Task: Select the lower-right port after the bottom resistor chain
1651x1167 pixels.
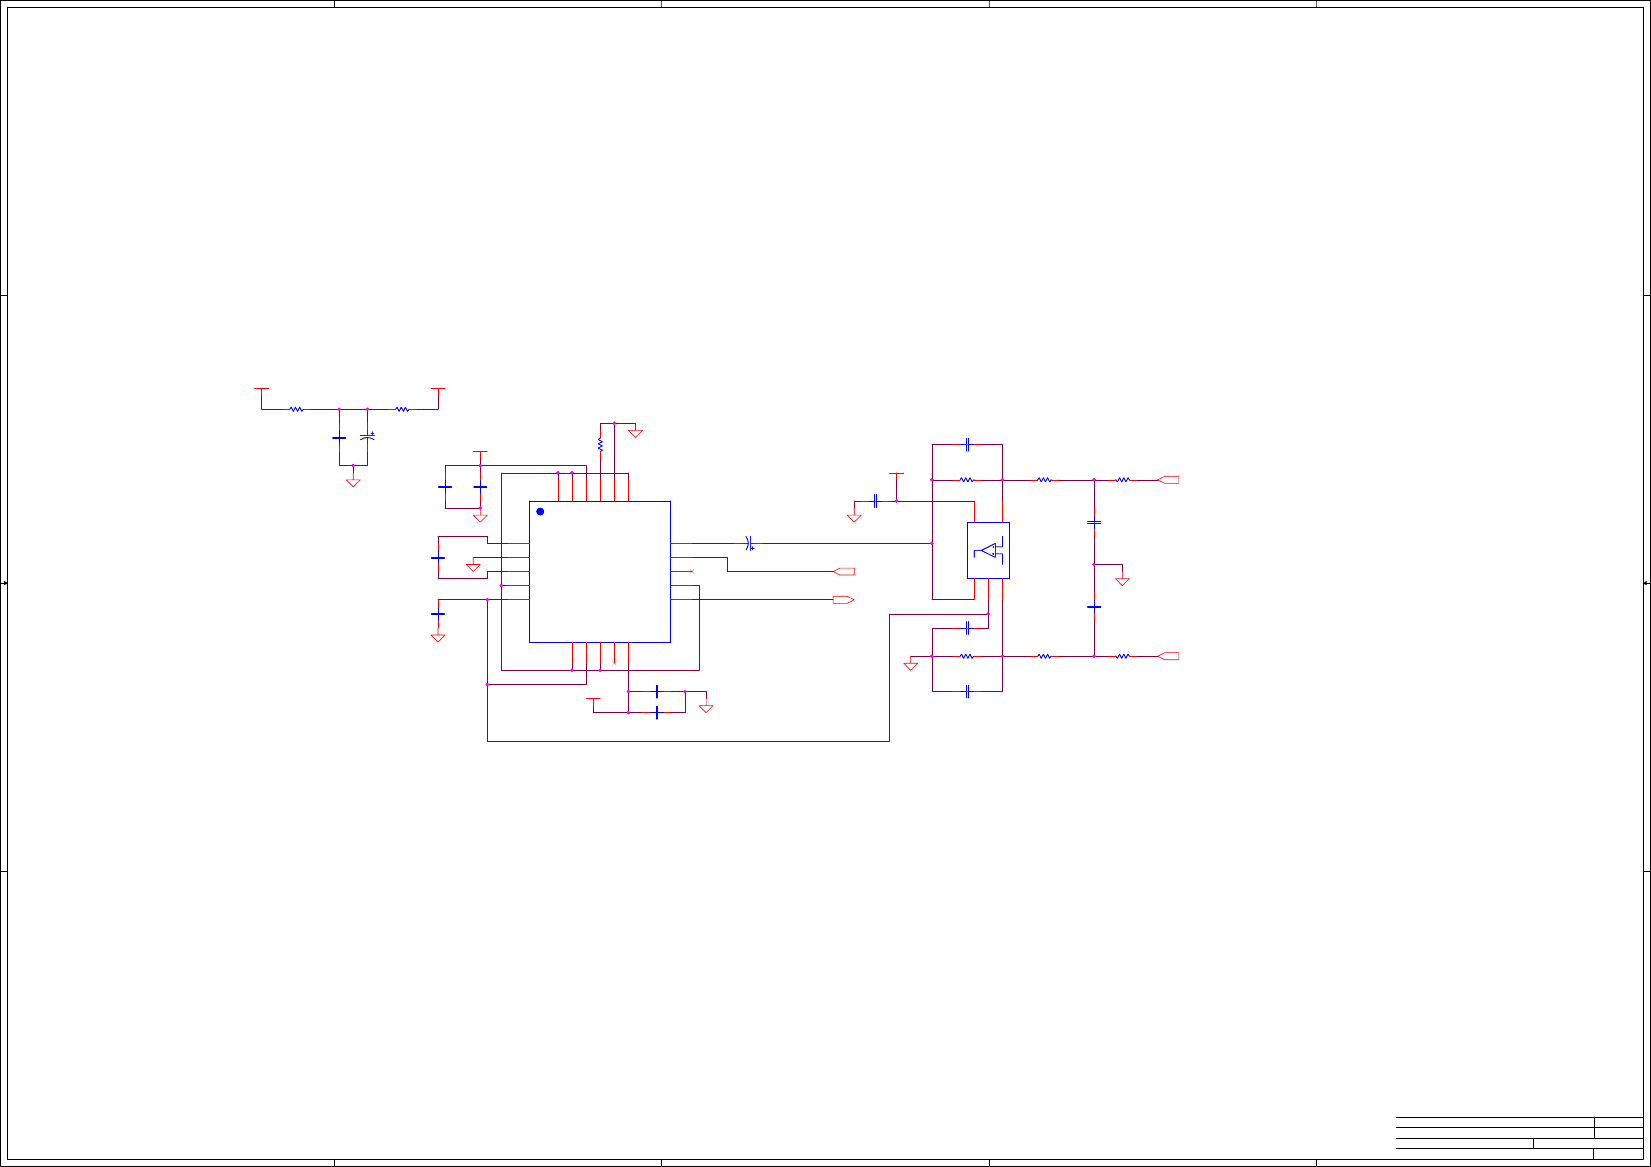Action: [1168, 656]
